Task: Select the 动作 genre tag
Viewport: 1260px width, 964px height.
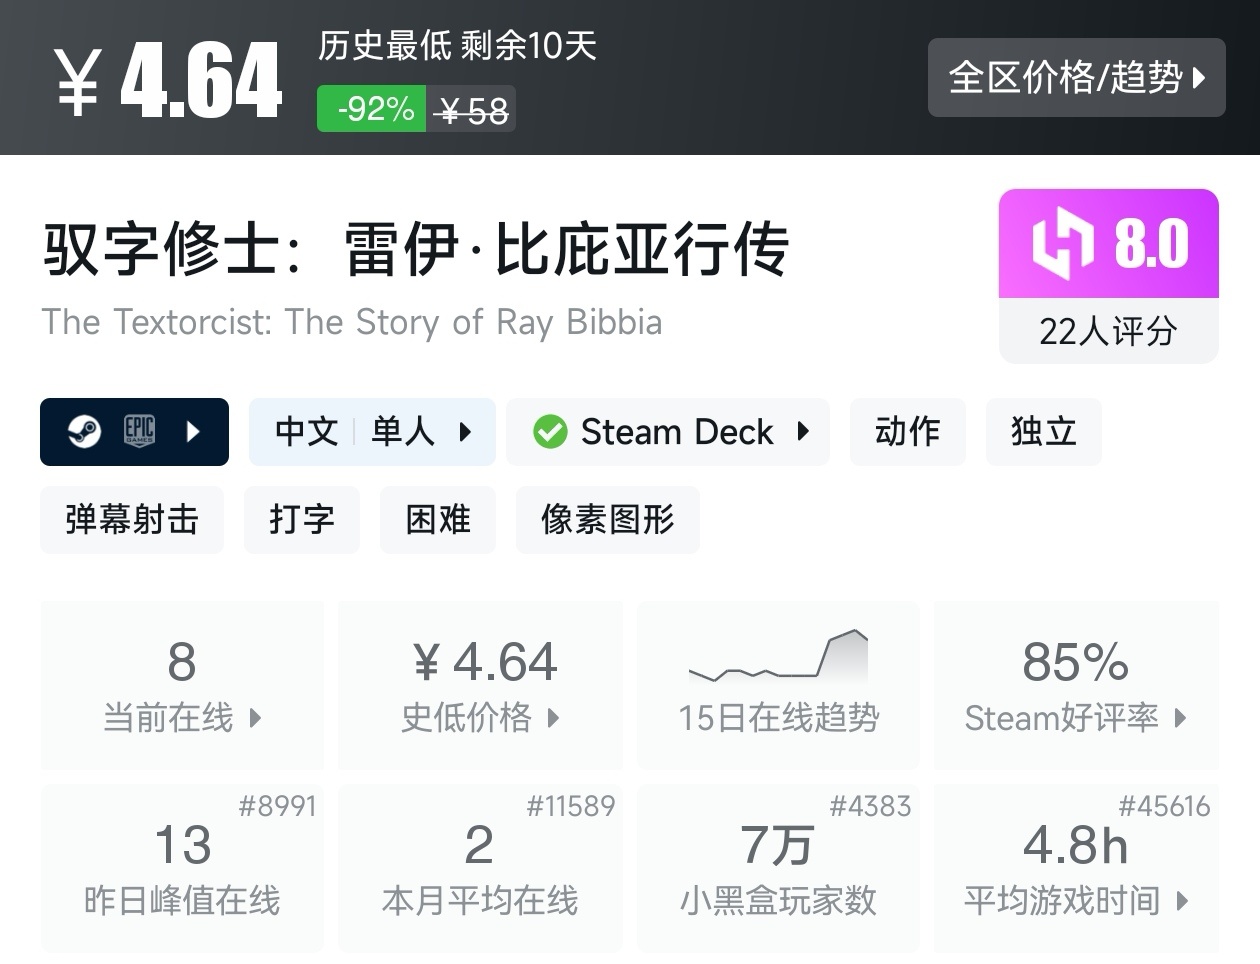Action: tap(907, 432)
